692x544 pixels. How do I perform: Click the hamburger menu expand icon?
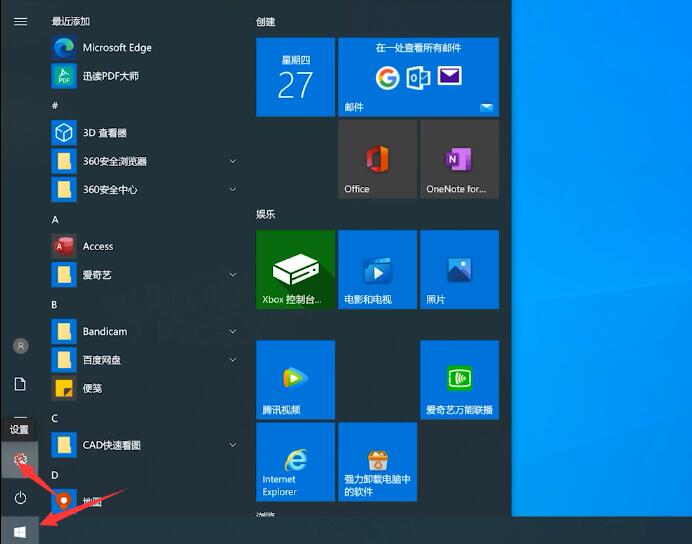tap(20, 22)
